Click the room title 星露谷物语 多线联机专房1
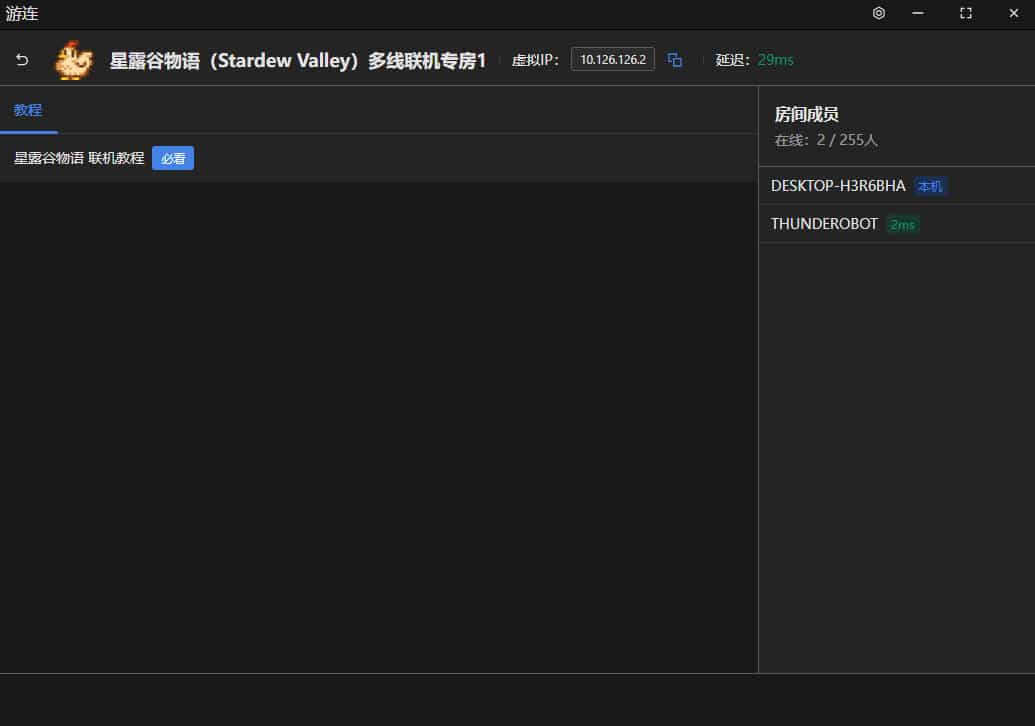The width and height of the screenshot is (1035, 726). 298,61
